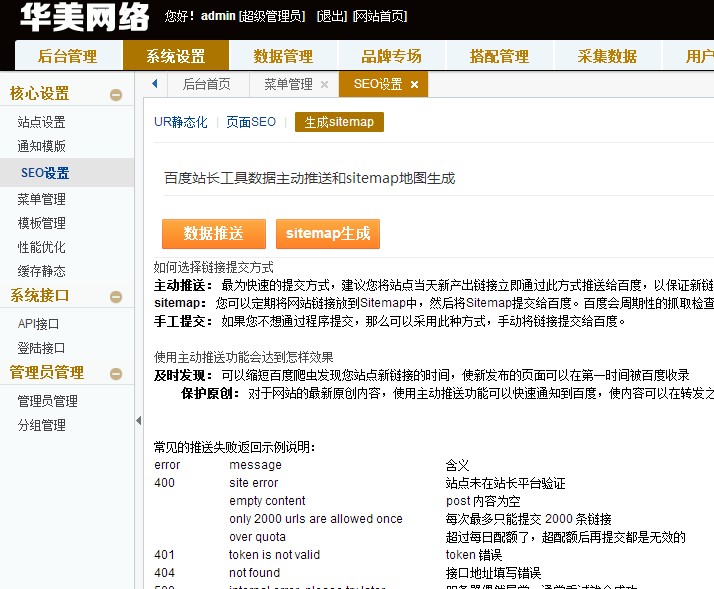Open 菜单管理 in the sidebar
The image size is (714, 589).
tap(41, 199)
